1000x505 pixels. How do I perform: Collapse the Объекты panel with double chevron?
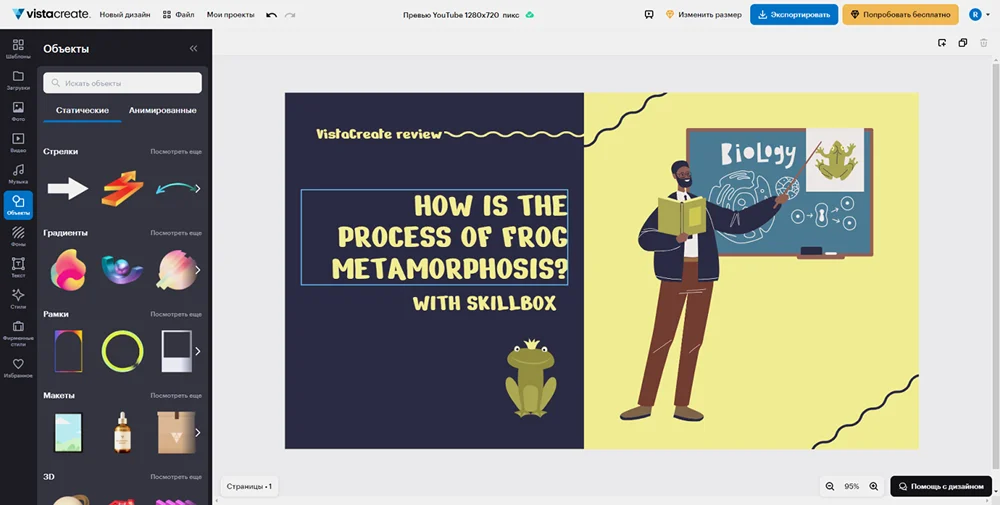(x=193, y=48)
